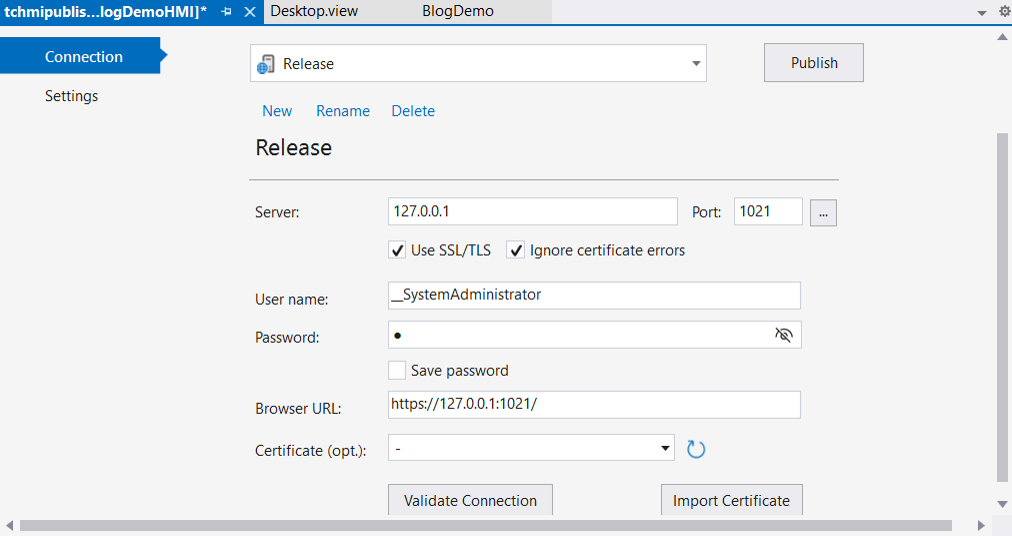Open the Settings section
1012x536 pixels.
(71, 96)
